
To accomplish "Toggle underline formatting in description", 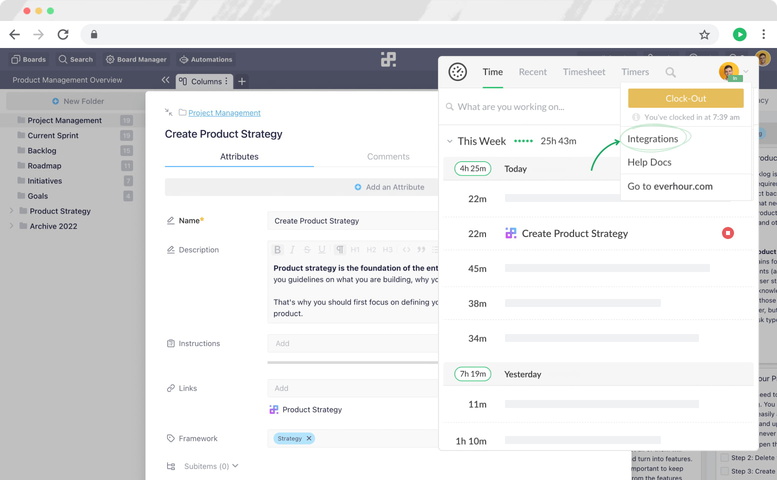I will pos(322,250).
